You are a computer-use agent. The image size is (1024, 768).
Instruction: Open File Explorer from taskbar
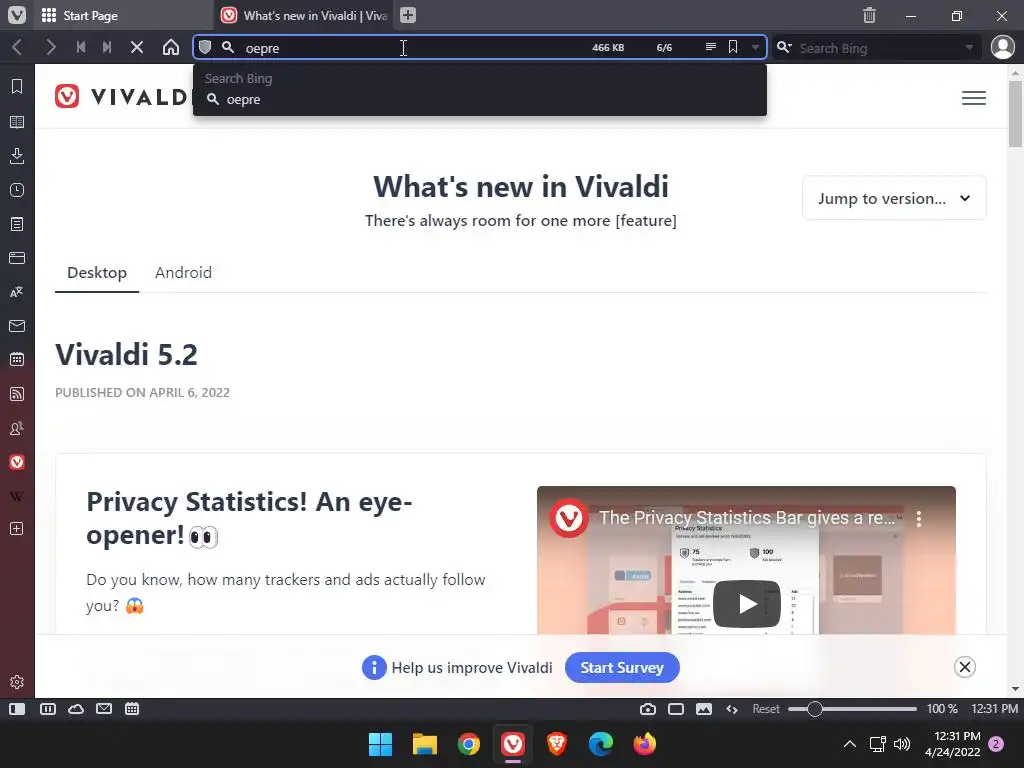[424, 744]
